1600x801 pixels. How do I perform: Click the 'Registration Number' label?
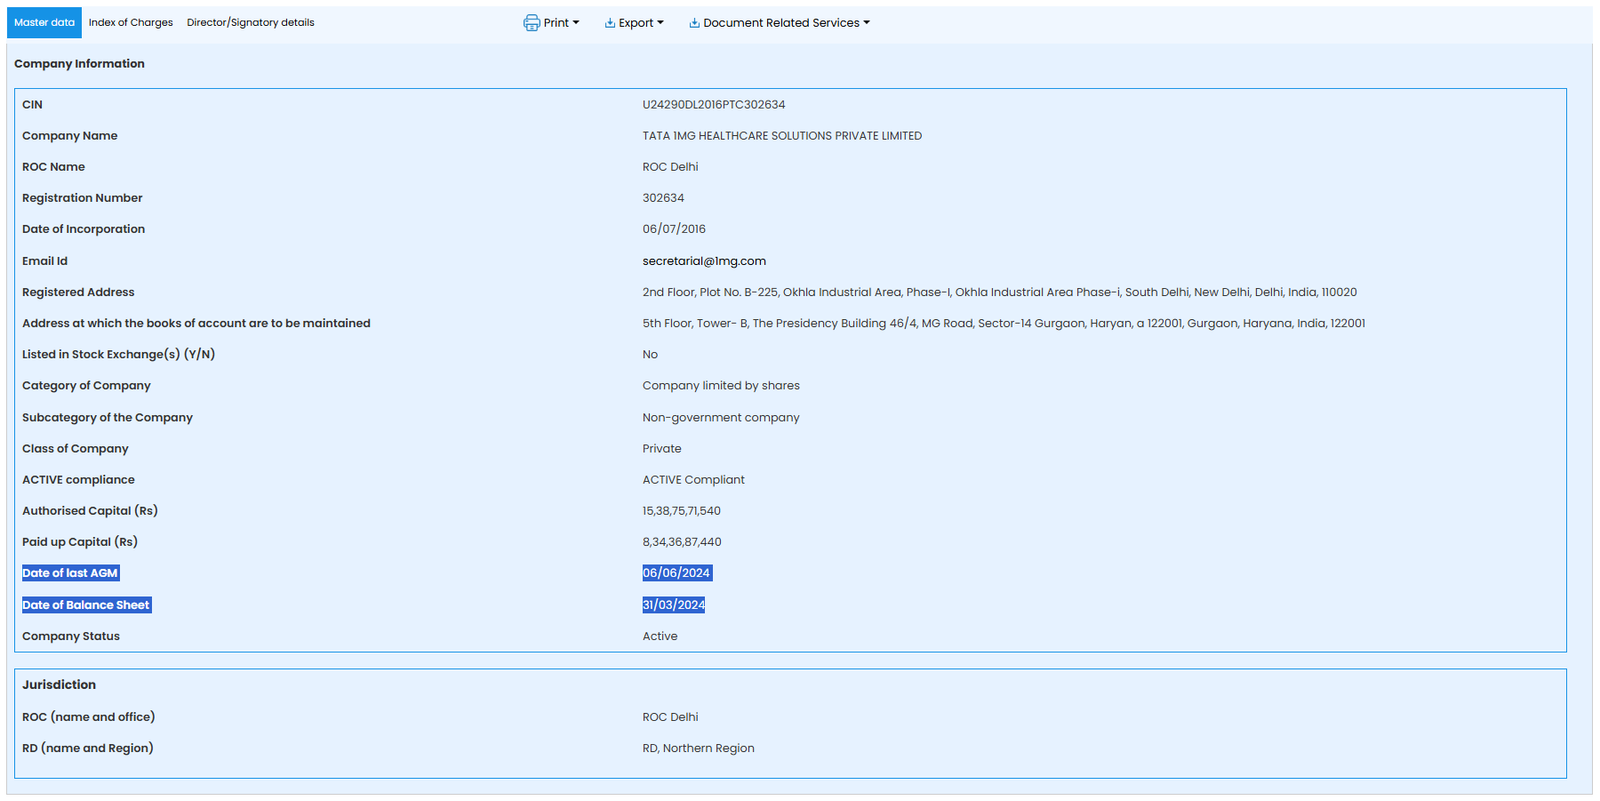82,198
